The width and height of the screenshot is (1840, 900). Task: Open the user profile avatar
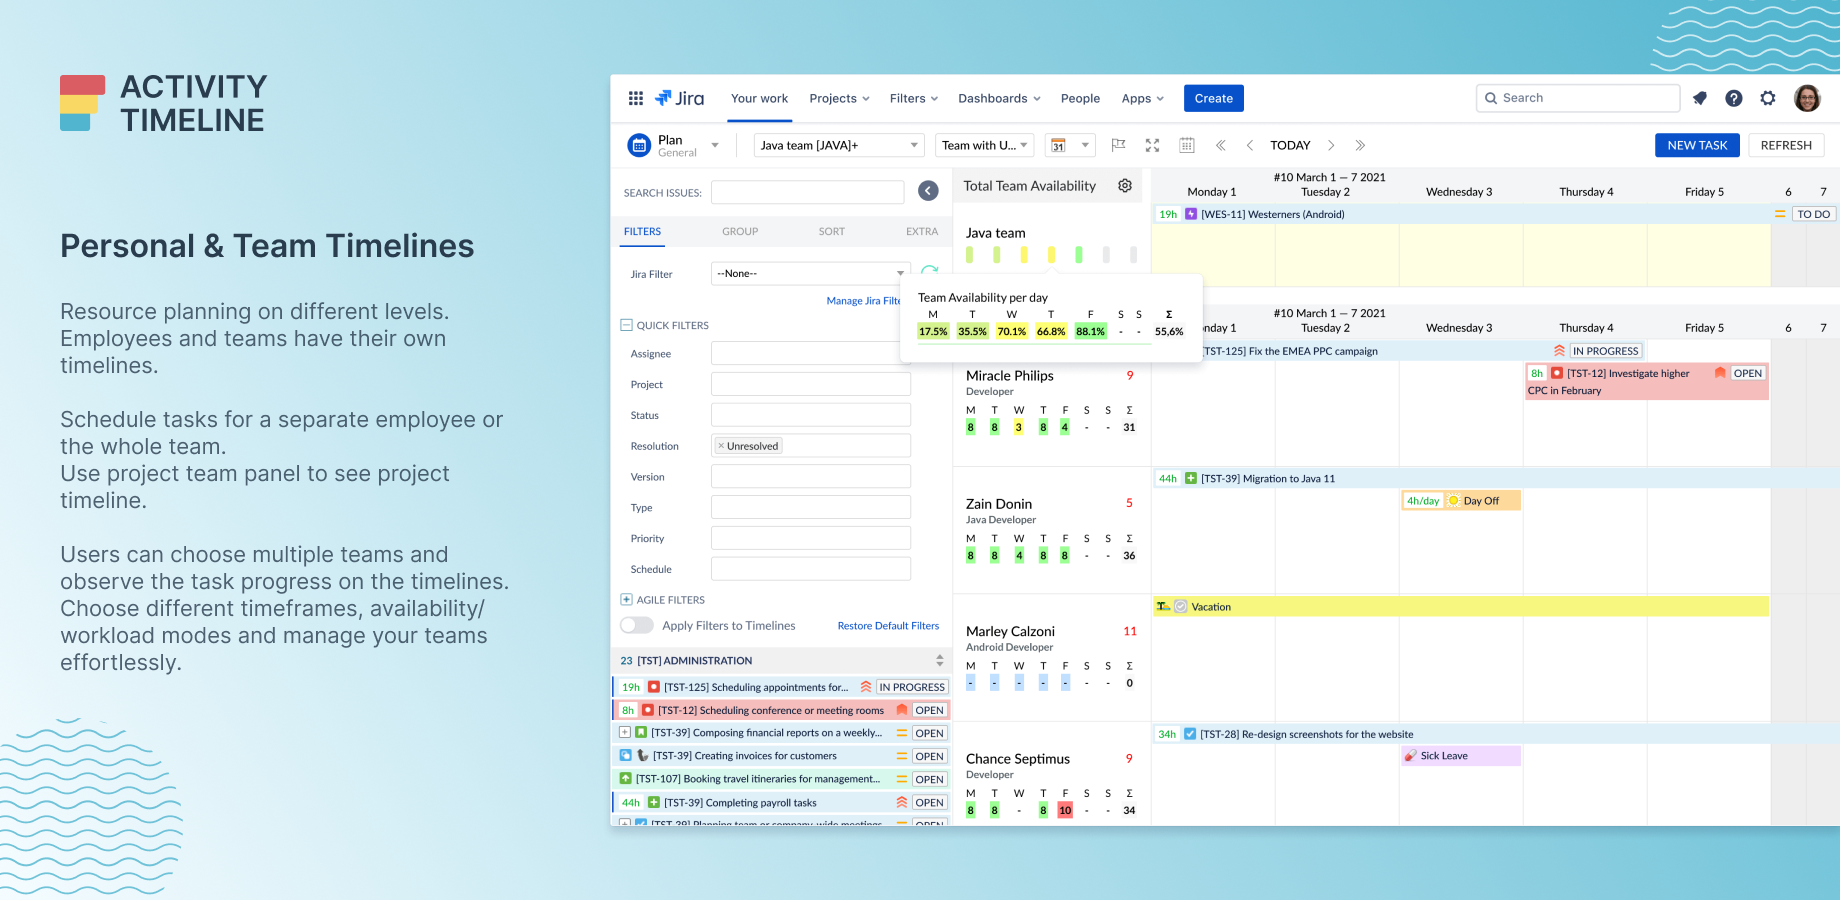(1807, 98)
